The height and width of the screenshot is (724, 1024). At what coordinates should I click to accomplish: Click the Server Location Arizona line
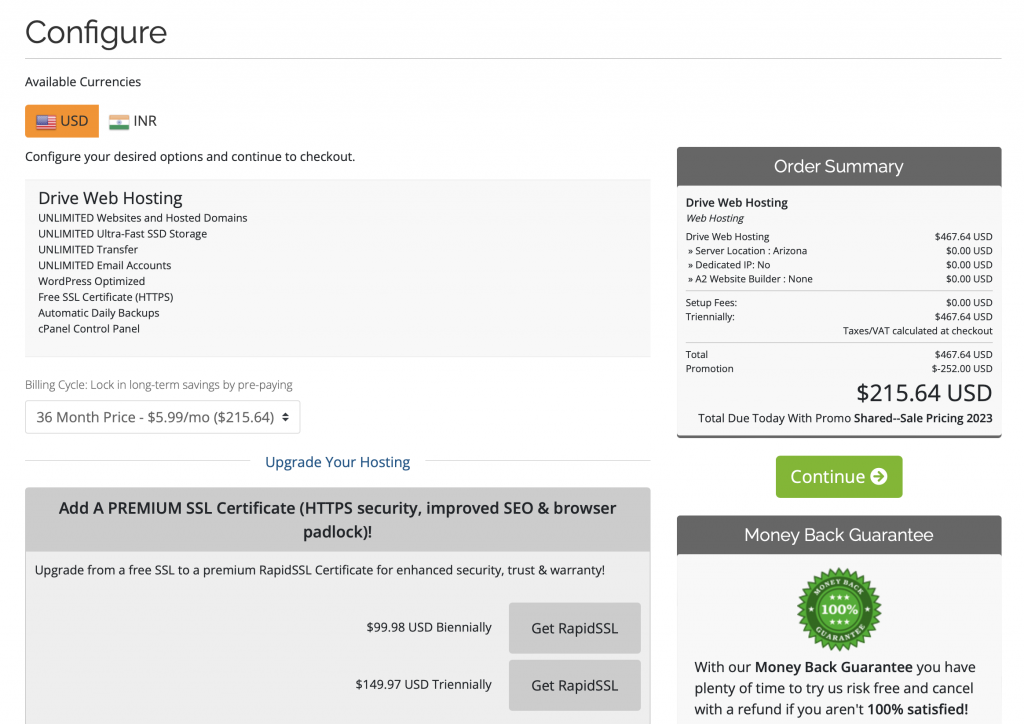(x=747, y=251)
